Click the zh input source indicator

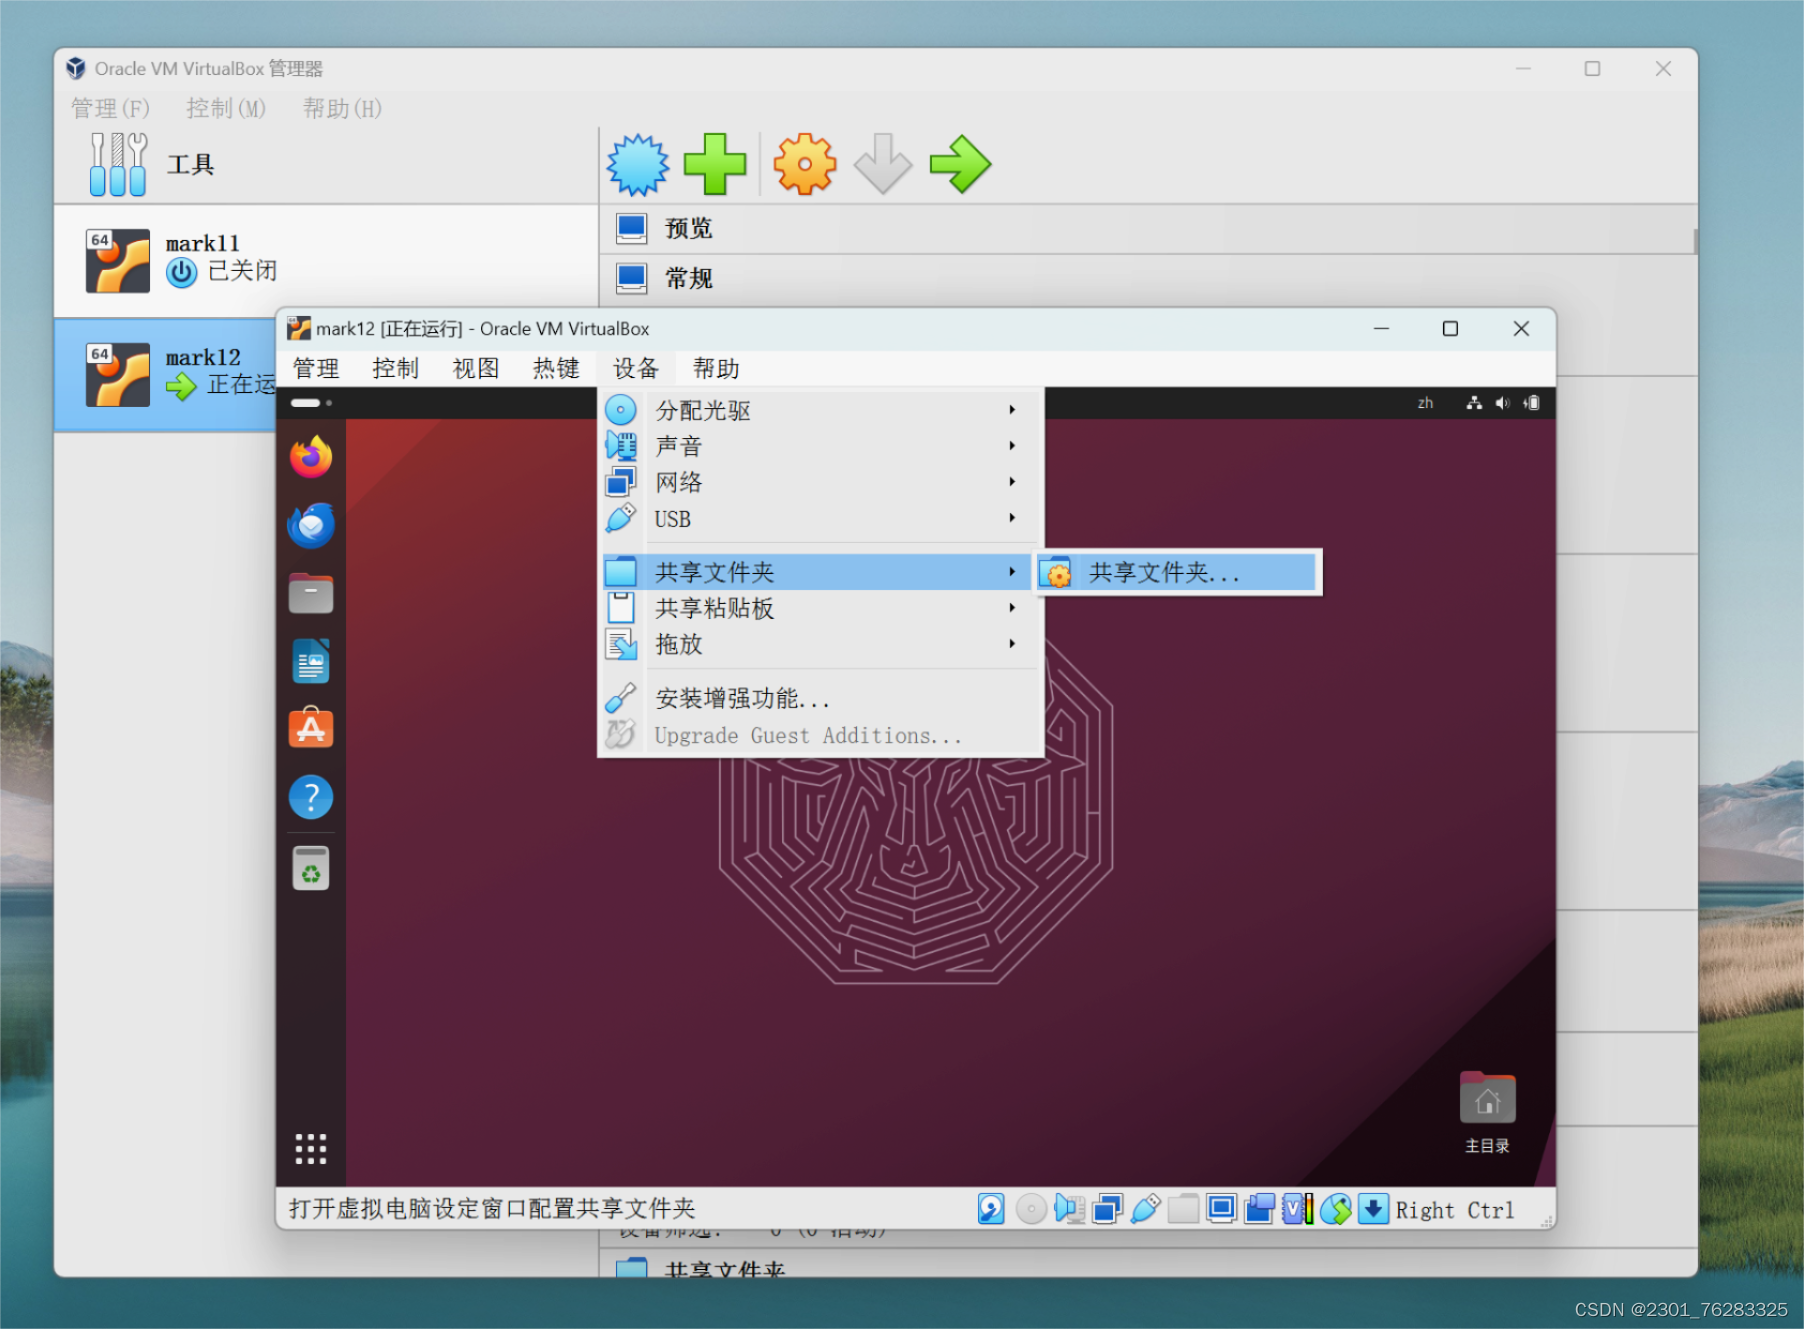1425,403
